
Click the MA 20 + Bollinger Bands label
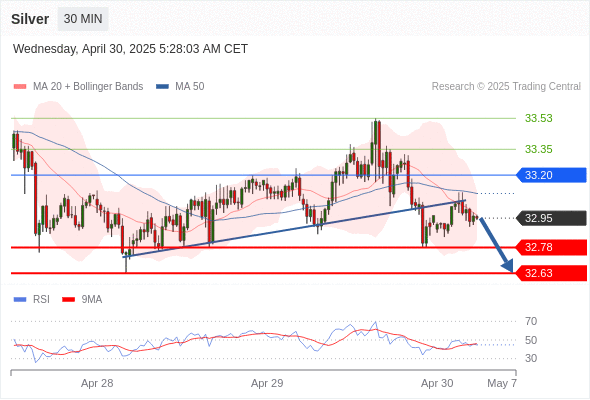click(x=88, y=87)
